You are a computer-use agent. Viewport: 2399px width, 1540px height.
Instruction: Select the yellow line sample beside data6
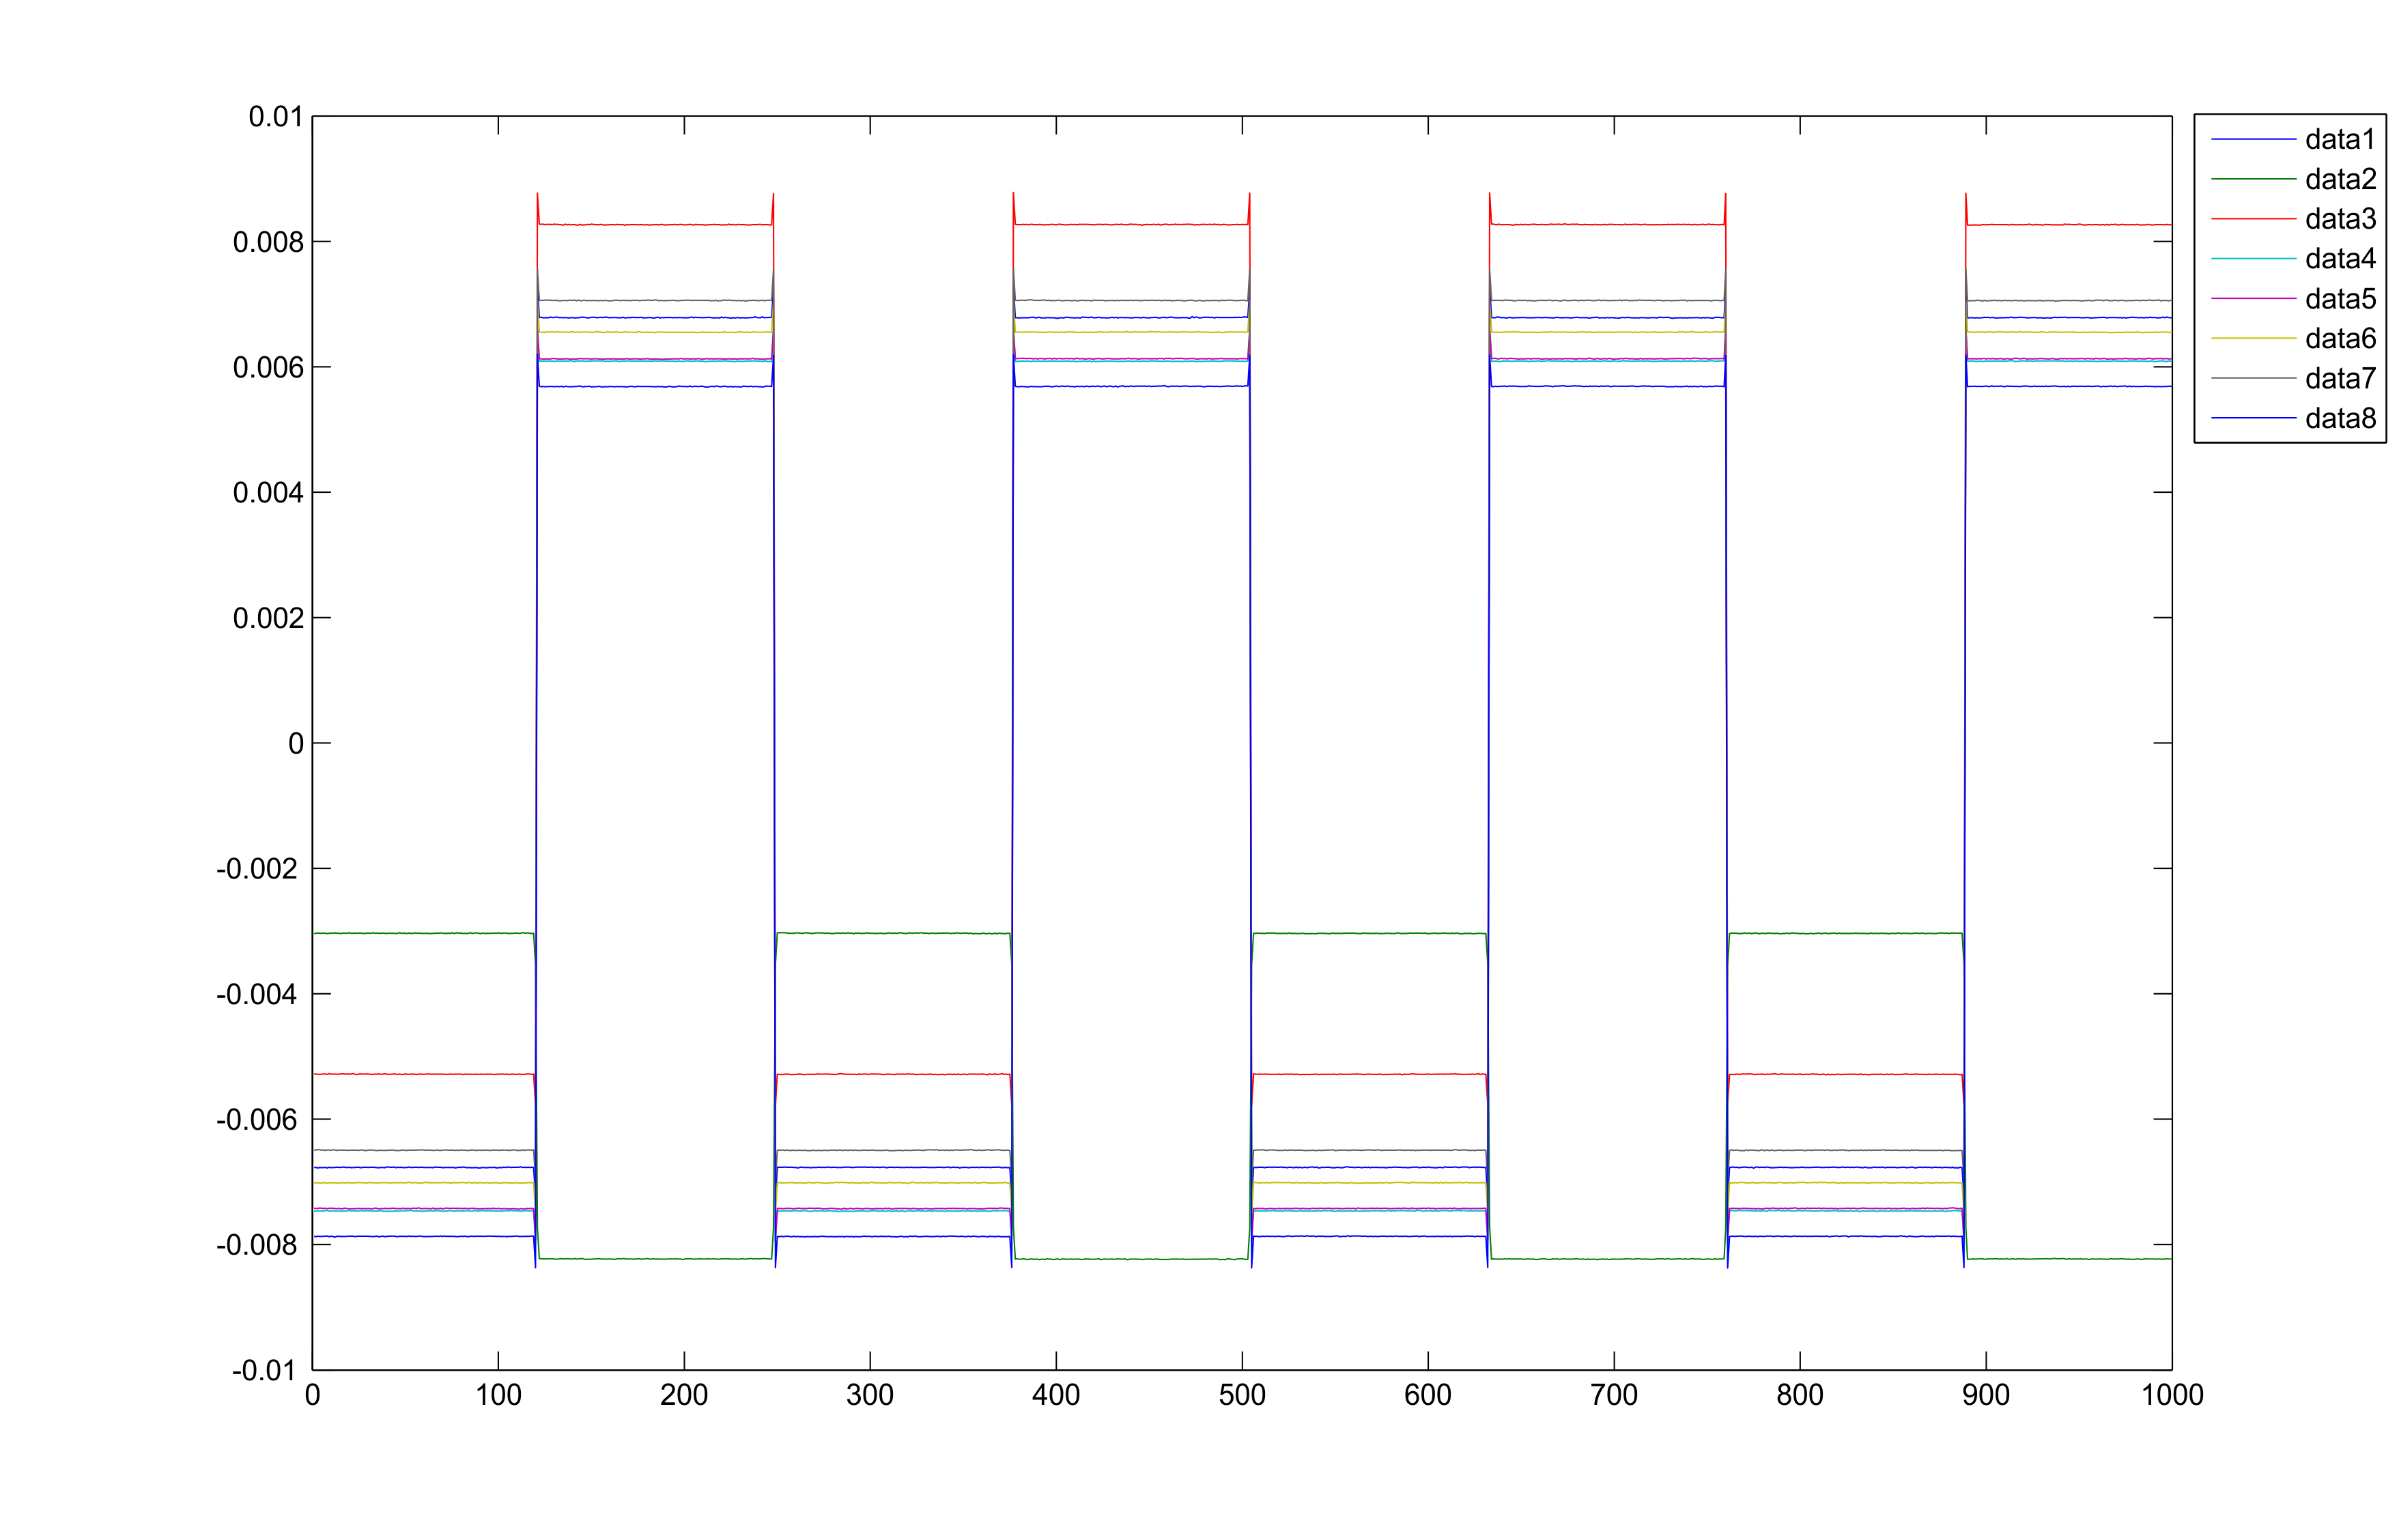coord(2253,339)
